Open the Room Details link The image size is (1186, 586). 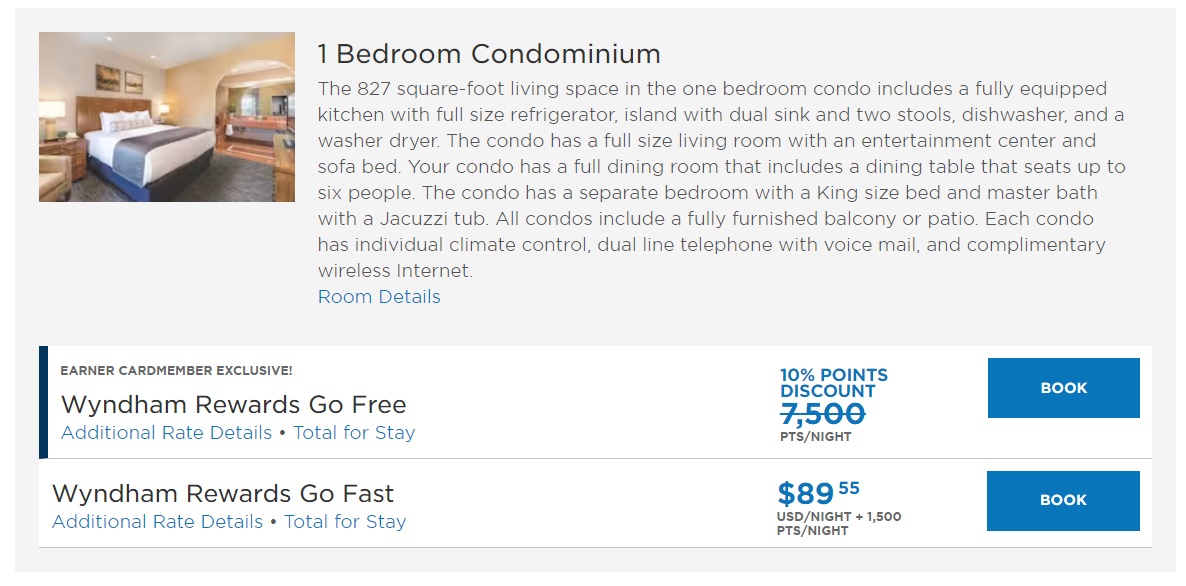coord(378,296)
